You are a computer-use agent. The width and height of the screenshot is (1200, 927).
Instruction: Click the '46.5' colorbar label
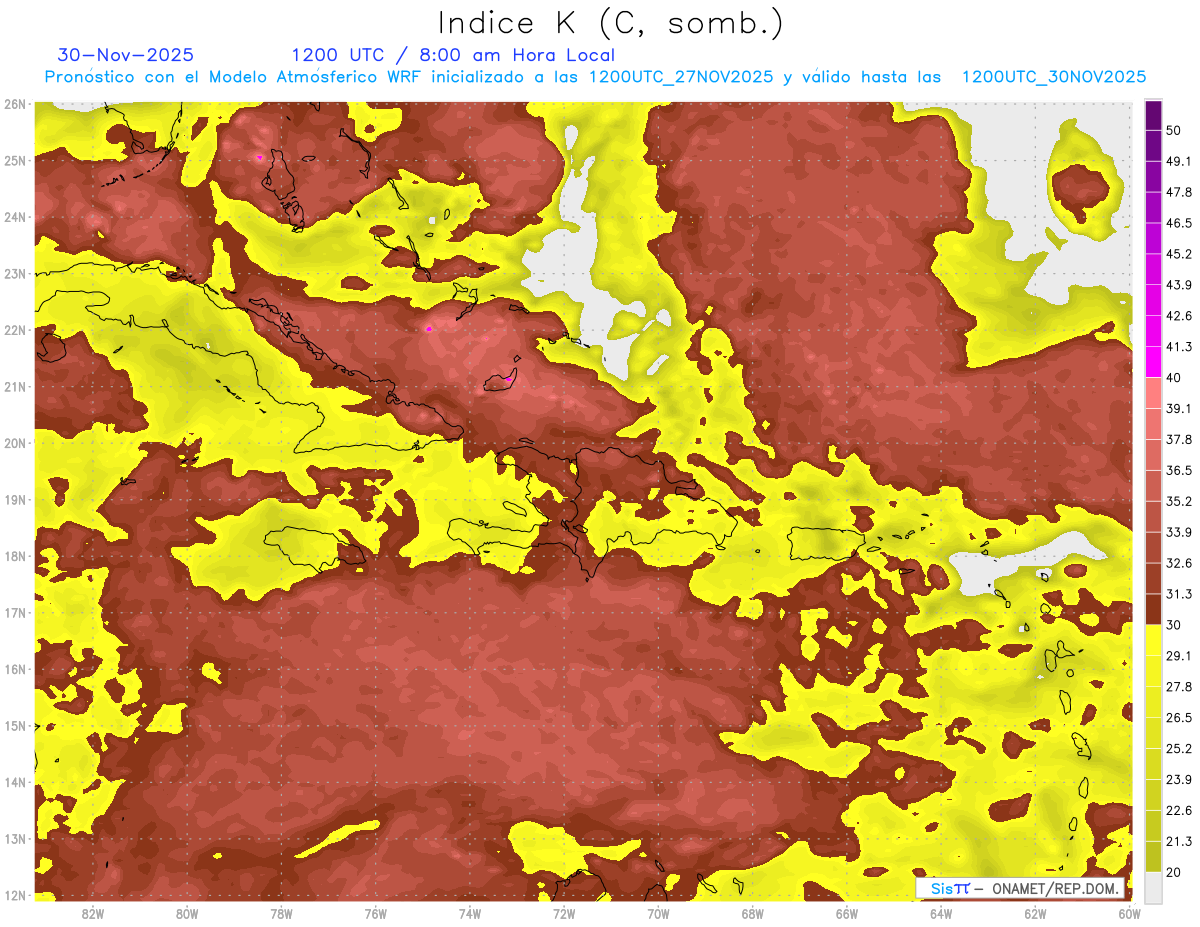click(1177, 223)
